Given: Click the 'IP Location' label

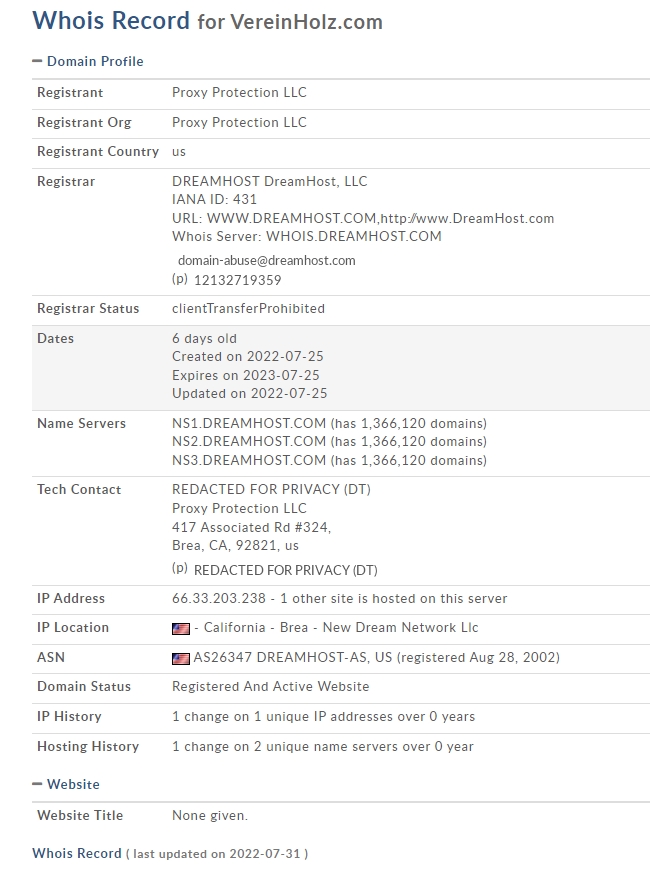Looking at the screenshot, I should [x=73, y=628].
